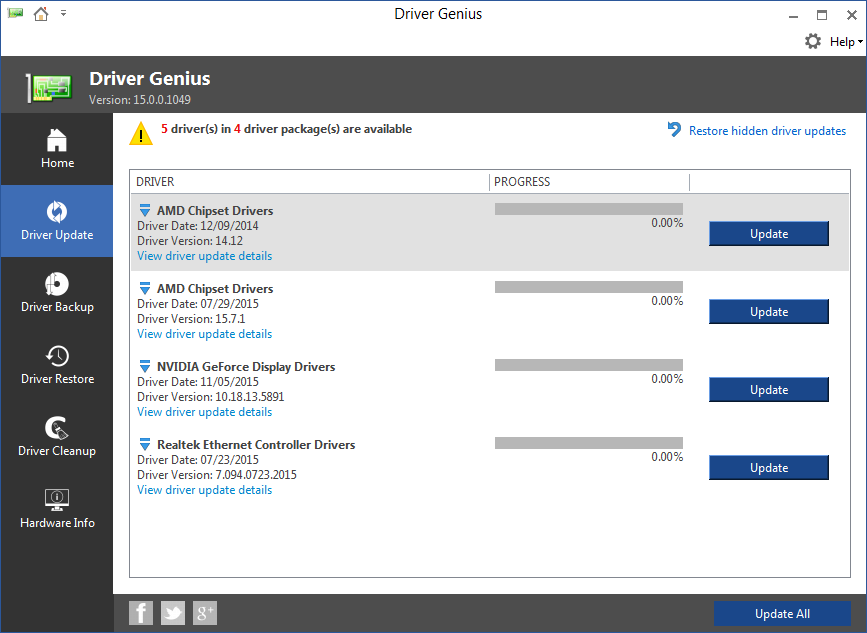Switch to the Driver Restore section
Image resolution: width=867 pixels, height=633 pixels.
[57, 365]
